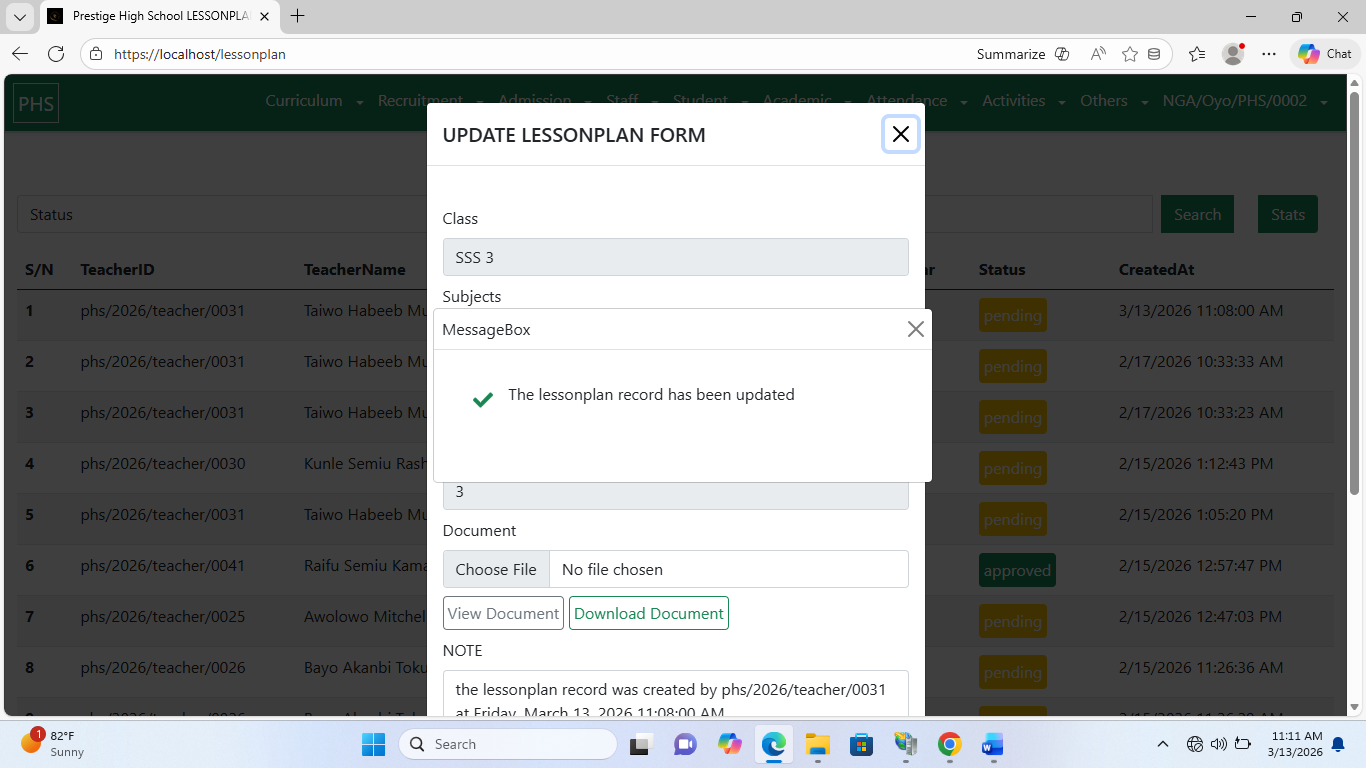
Task: Open the browser settings ellipsis menu
Action: coord(1269,54)
